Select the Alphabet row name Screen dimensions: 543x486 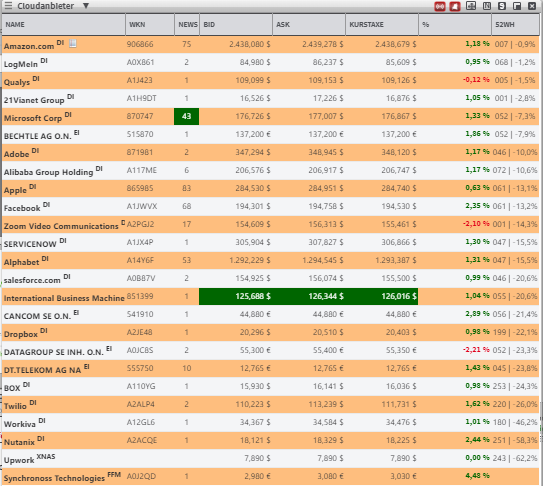coord(21,262)
